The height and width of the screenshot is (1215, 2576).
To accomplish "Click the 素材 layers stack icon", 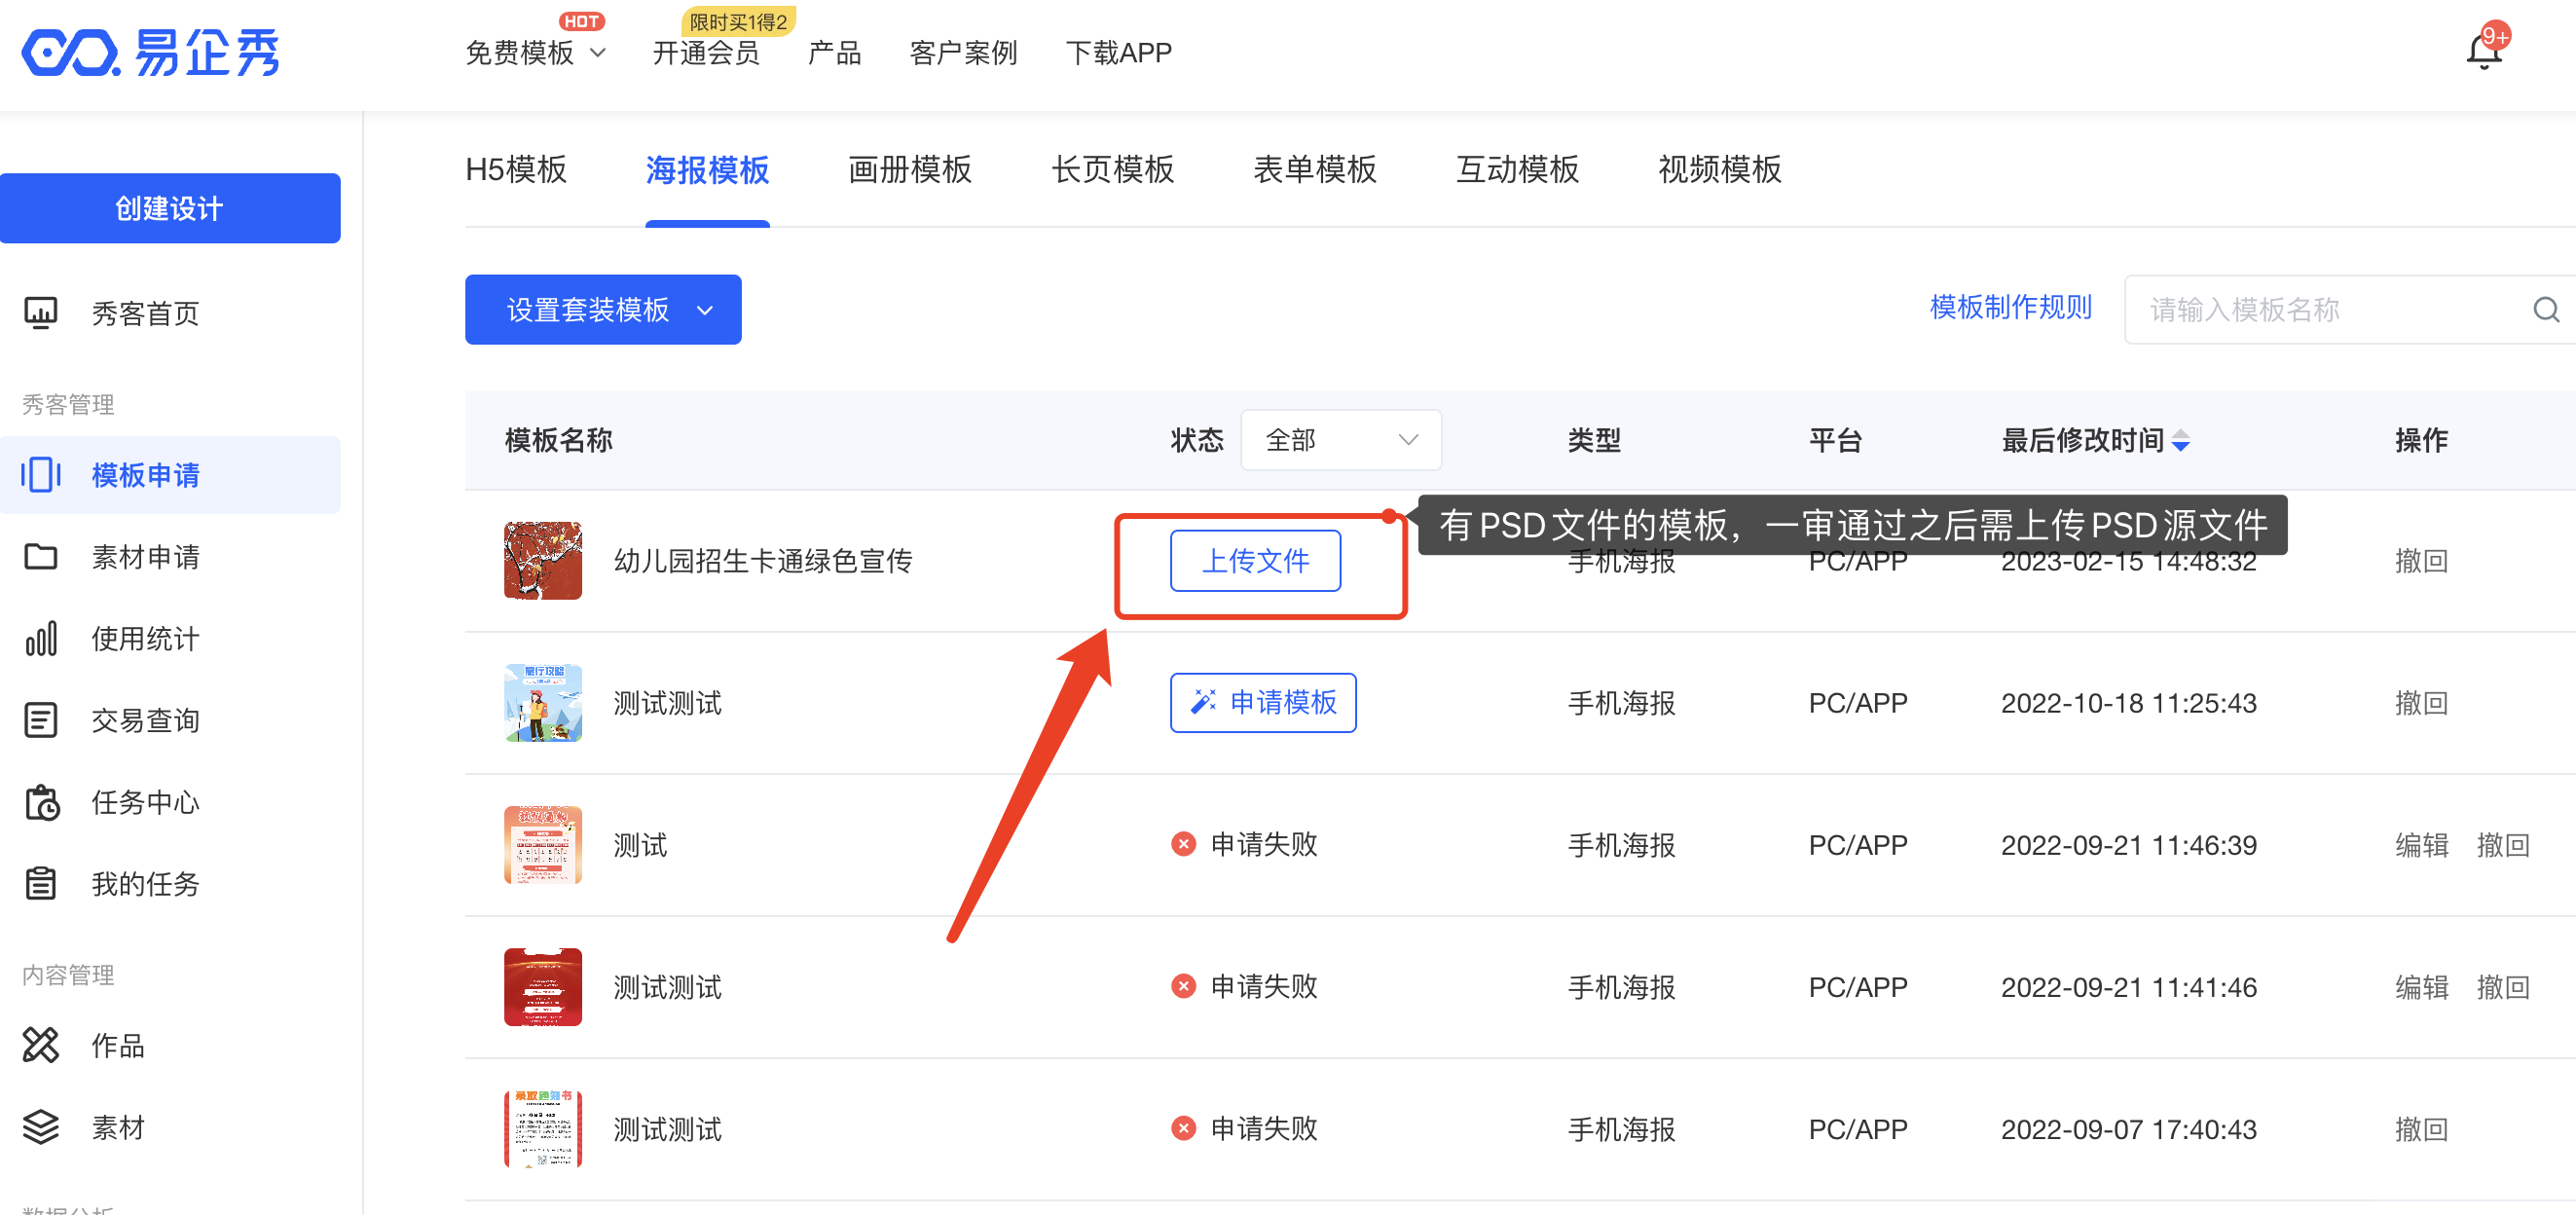I will click(41, 1127).
